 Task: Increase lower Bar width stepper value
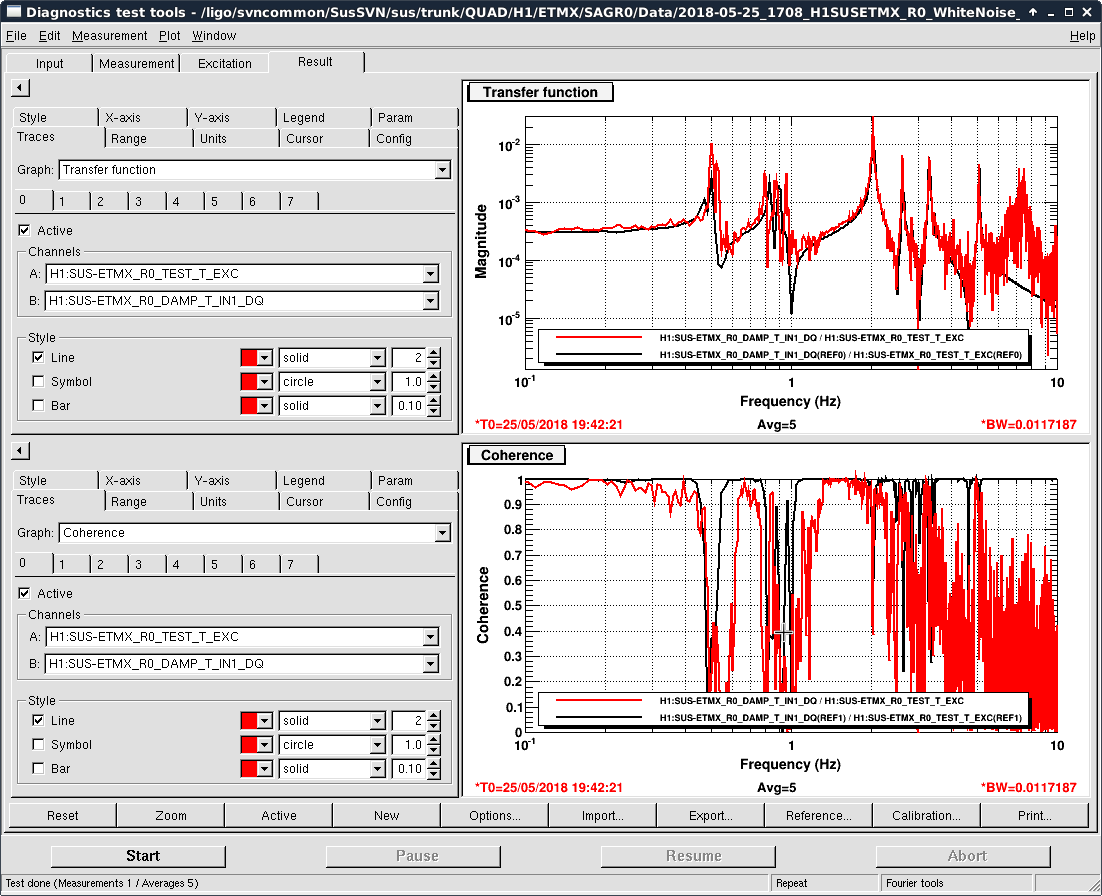coord(433,764)
